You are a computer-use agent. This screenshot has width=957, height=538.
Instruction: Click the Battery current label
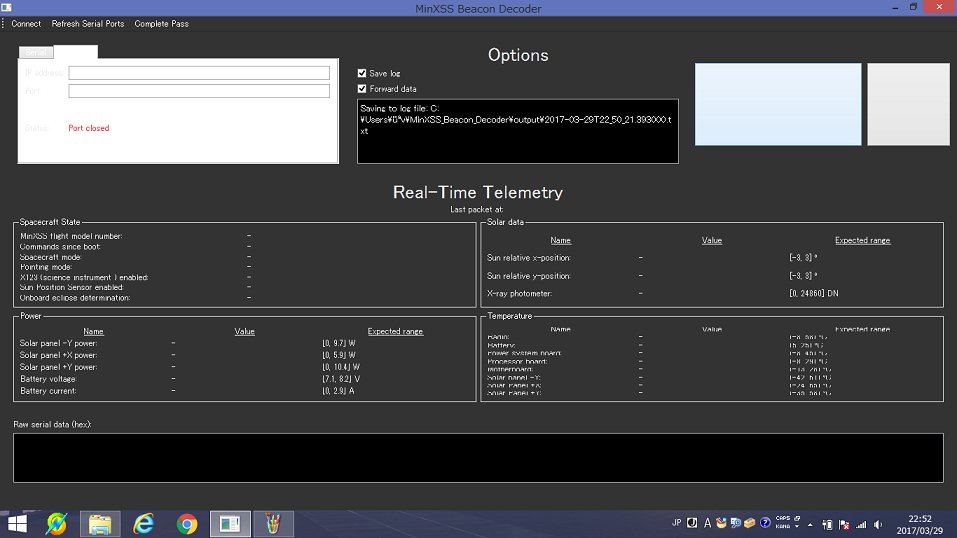(48, 391)
